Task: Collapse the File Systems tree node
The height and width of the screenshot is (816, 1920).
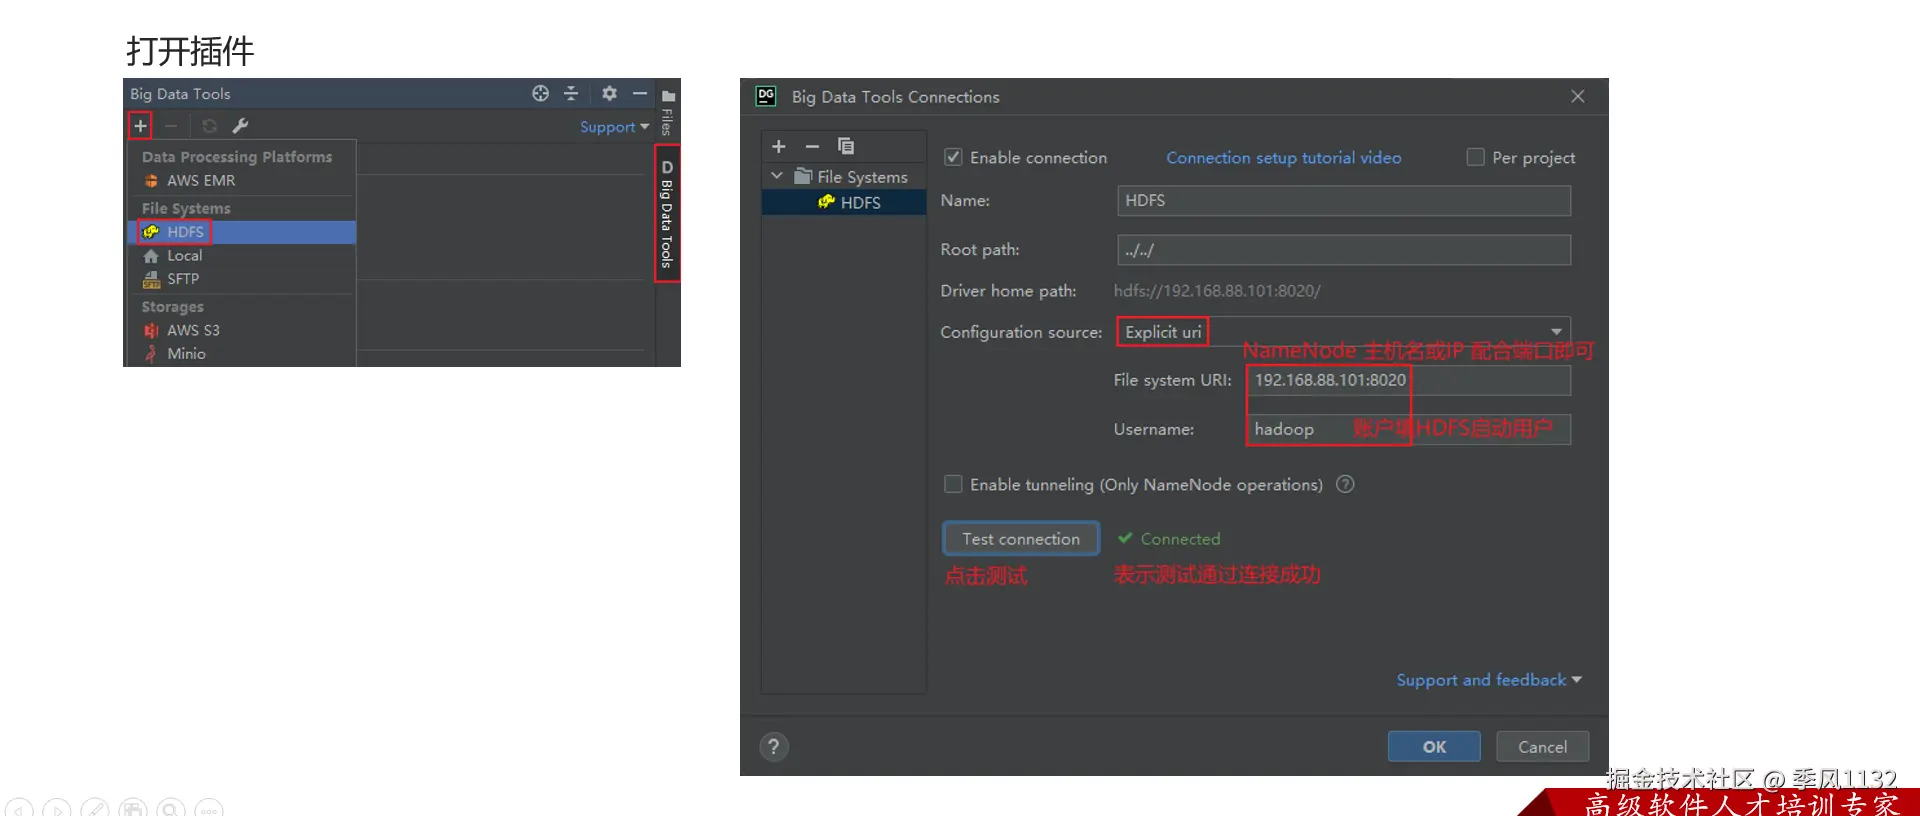Action: pos(777,176)
